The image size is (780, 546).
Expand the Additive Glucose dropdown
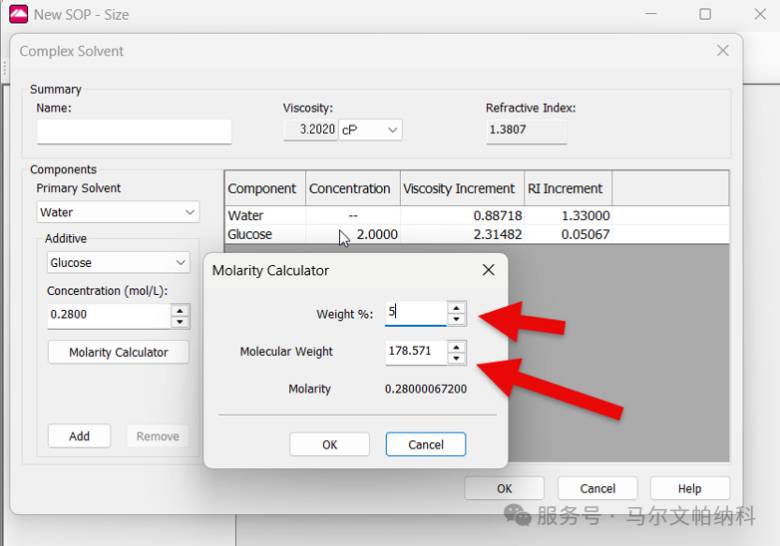pos(118,263)
